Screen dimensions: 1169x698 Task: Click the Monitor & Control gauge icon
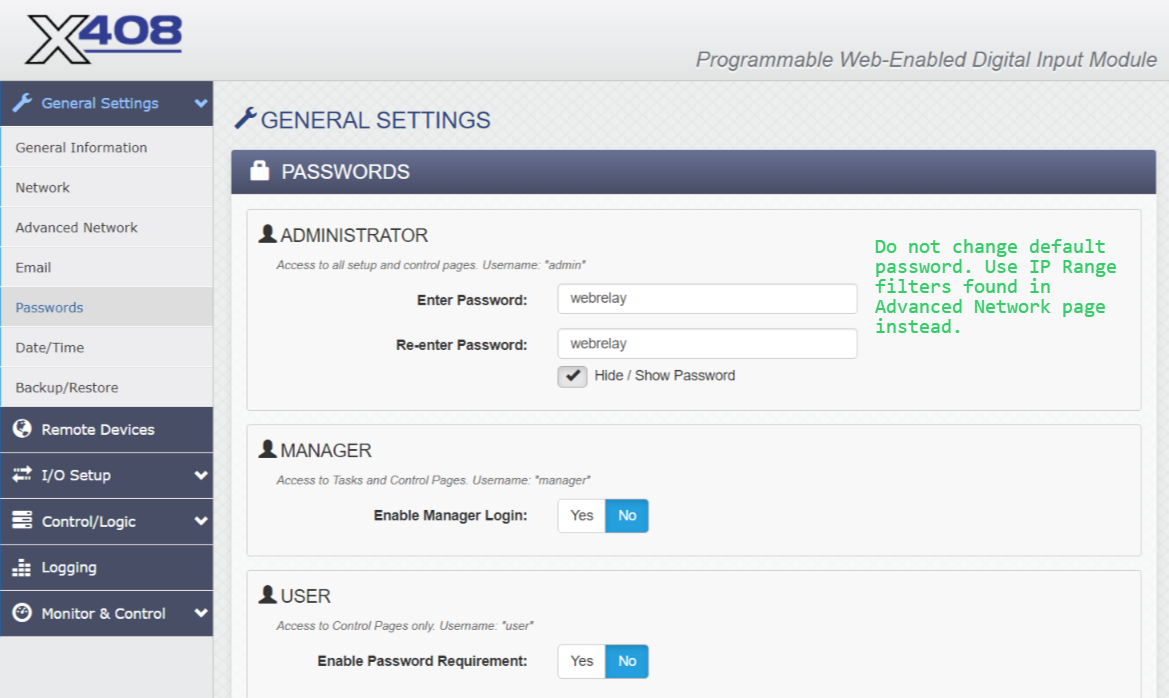pyautogui.click(x=22, y=613)
